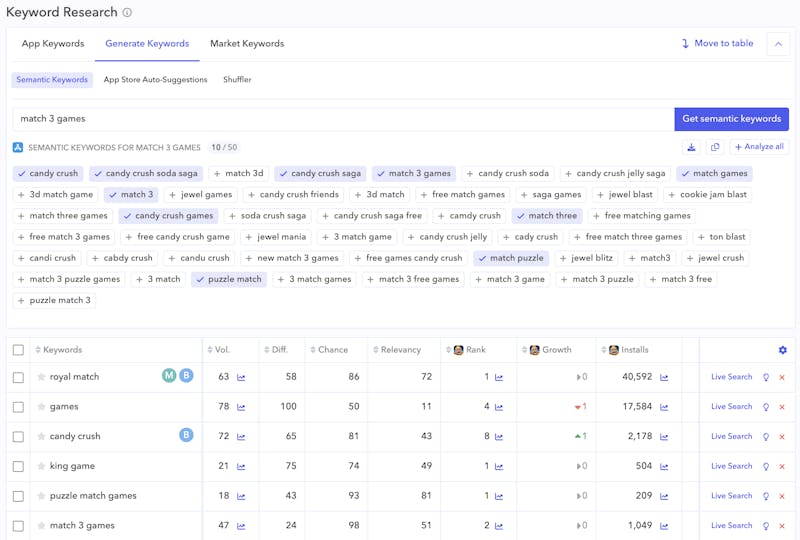Image resolution: width=800 pixels, height=540 pixels.
Task: Open table settings gear icon
Action: (x=782, y=350)
